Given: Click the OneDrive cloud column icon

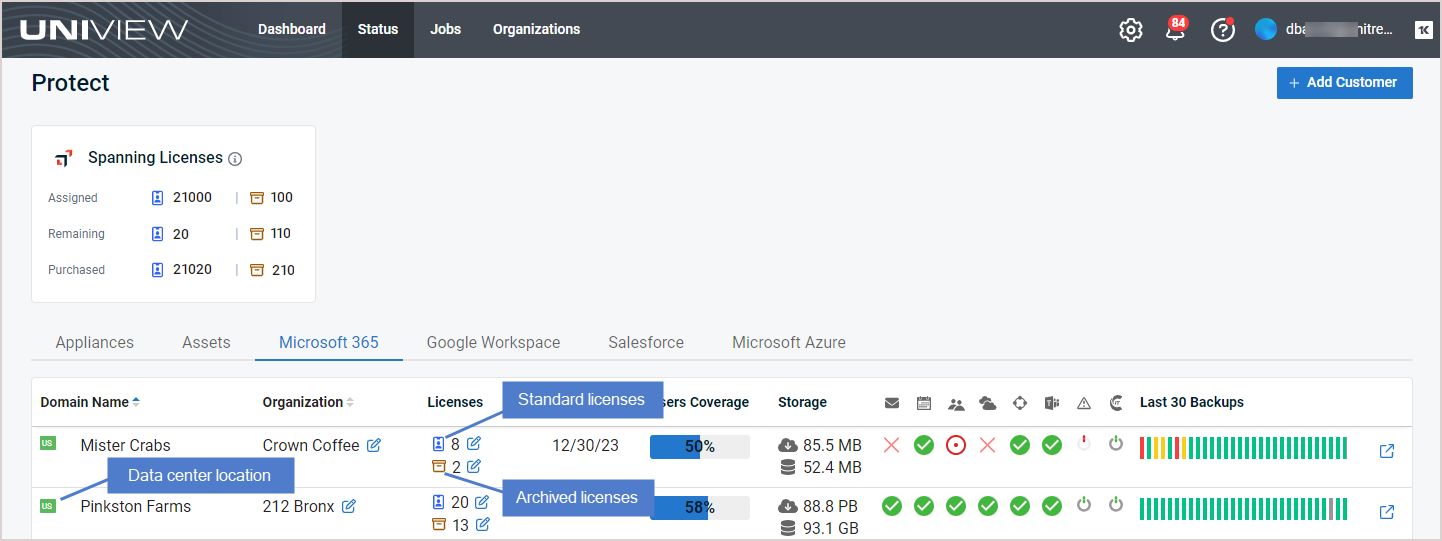Looking at the screenshot, I should tap(988, 403).
